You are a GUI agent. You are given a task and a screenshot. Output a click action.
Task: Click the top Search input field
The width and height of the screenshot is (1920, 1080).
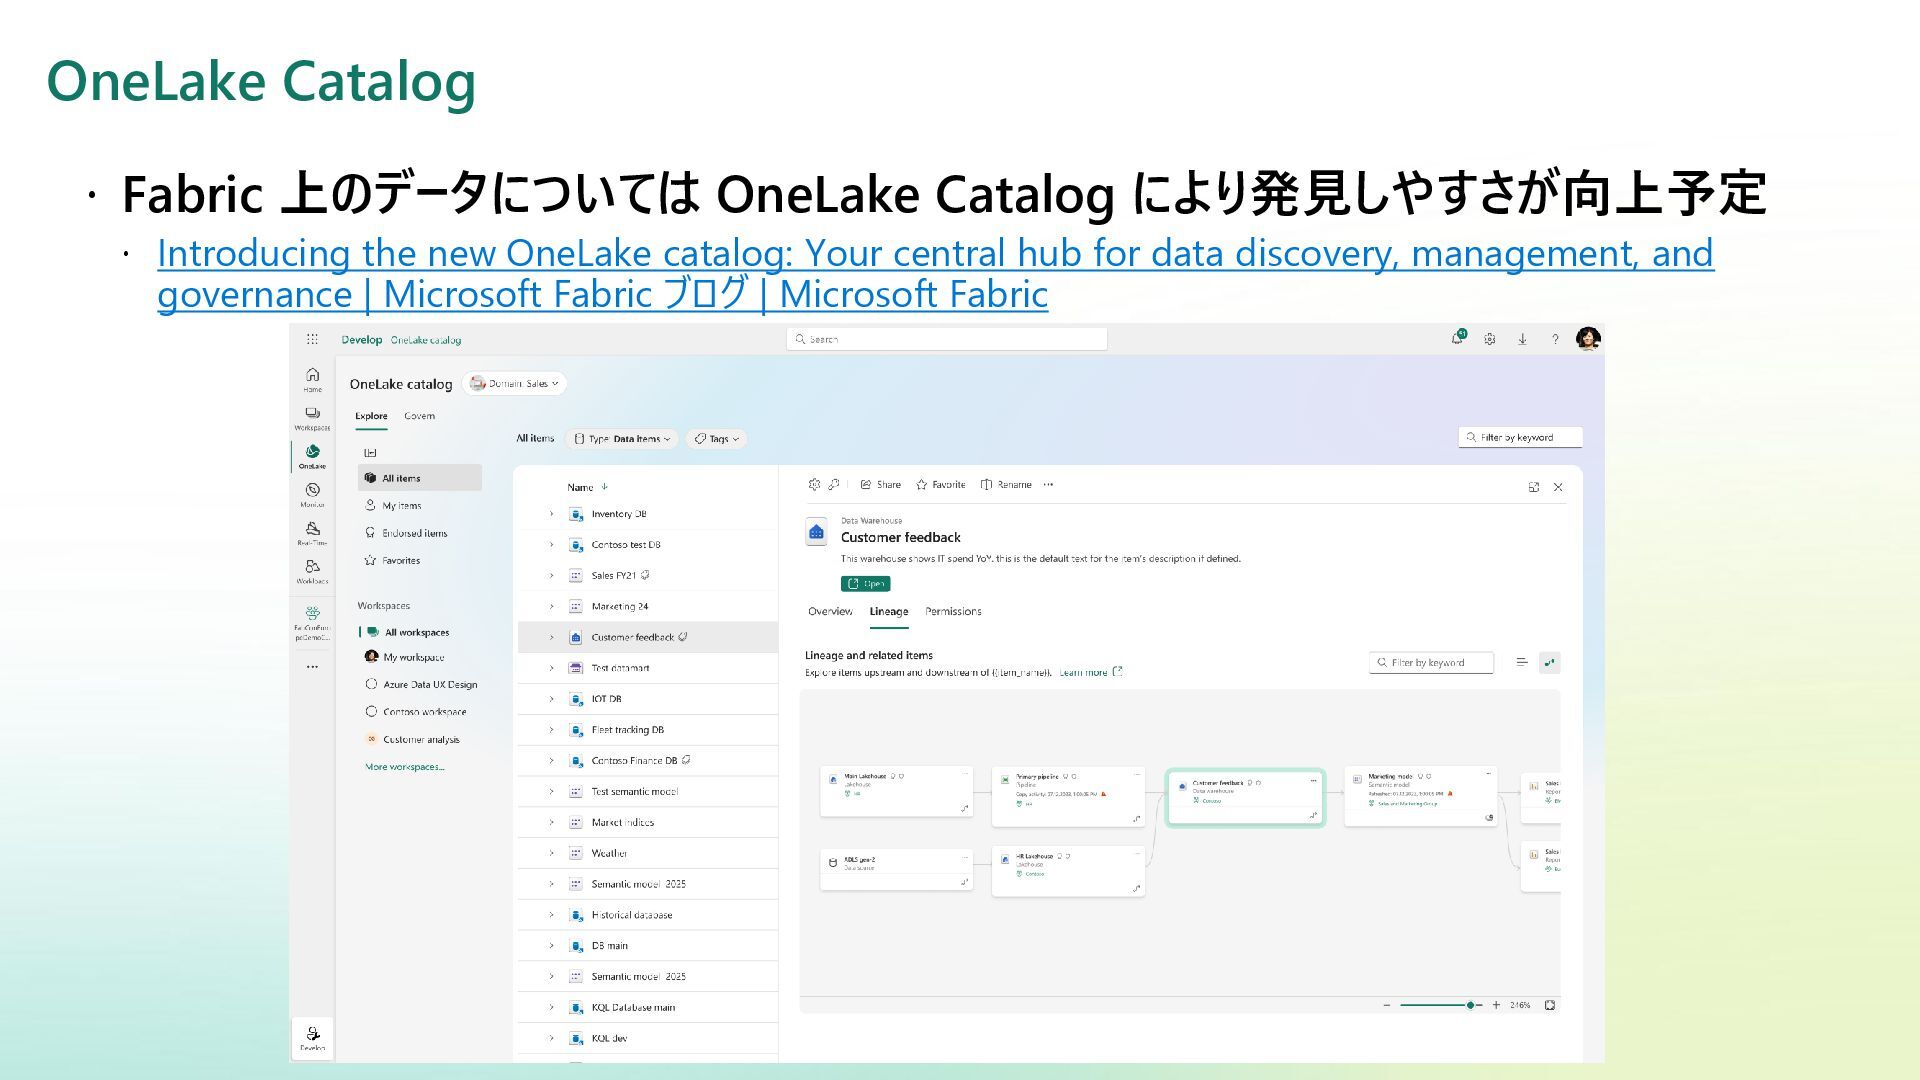(x=947, y=339)
